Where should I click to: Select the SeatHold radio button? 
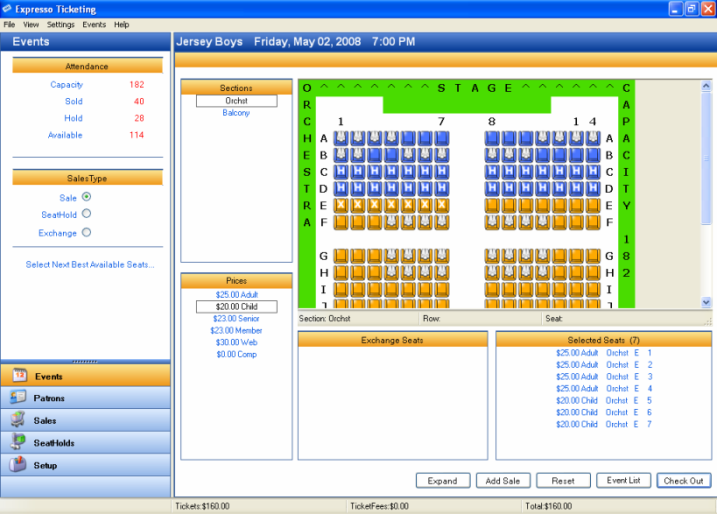coord(86,214)
